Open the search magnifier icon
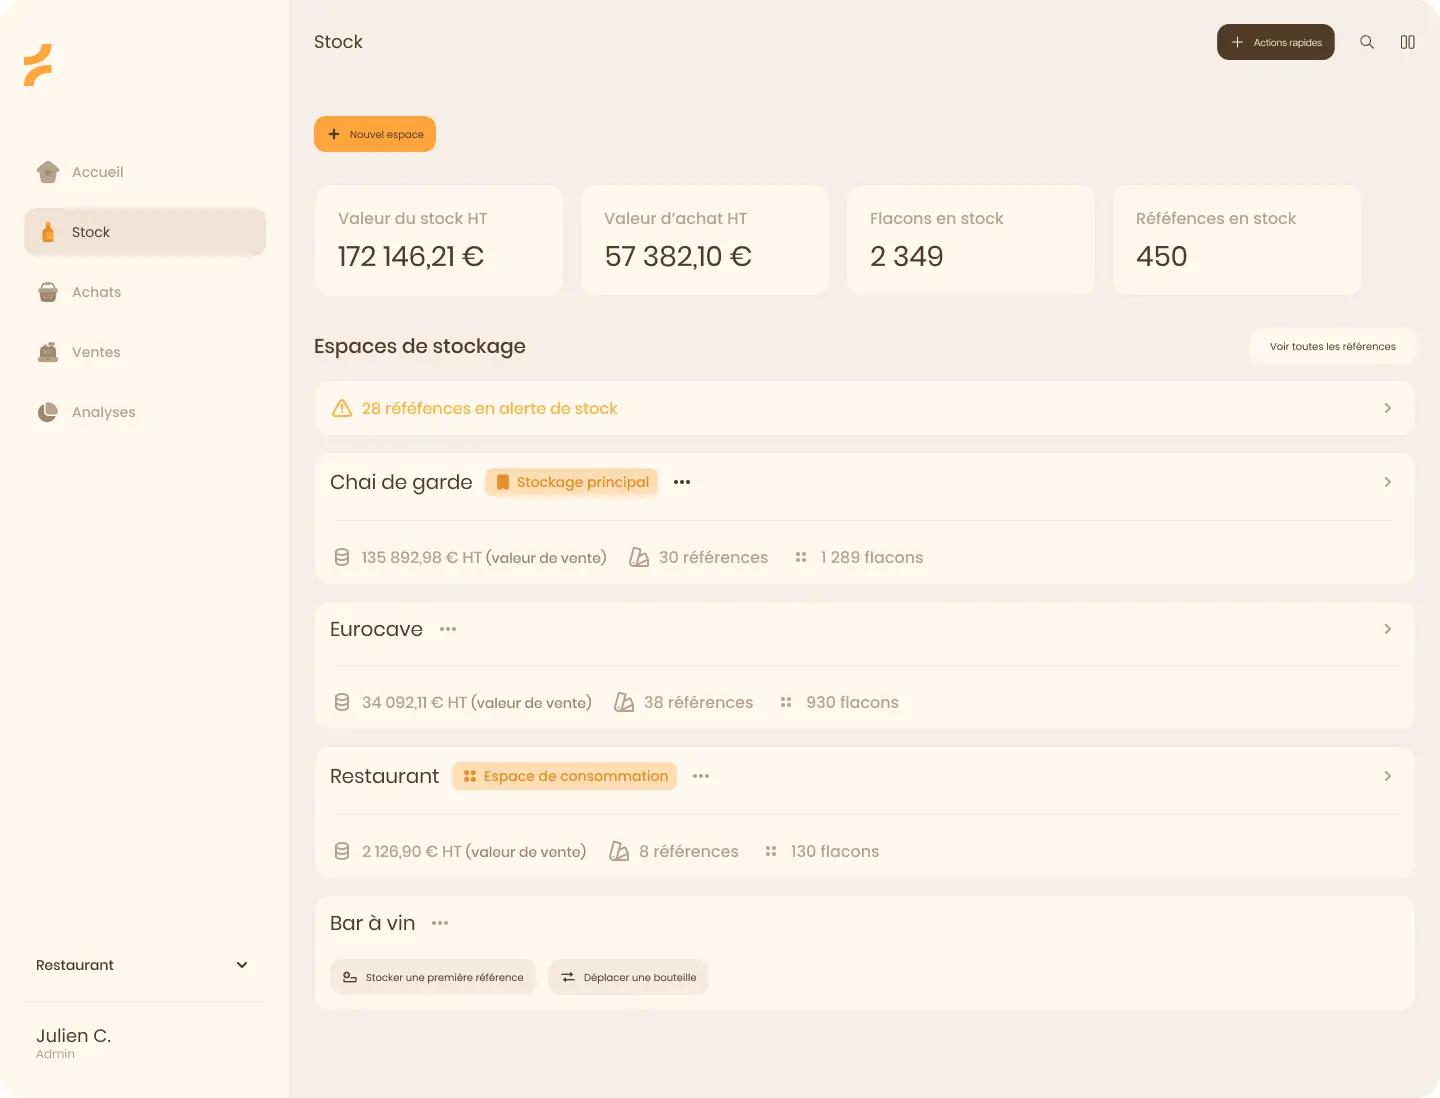 (x=1367, y=42)
